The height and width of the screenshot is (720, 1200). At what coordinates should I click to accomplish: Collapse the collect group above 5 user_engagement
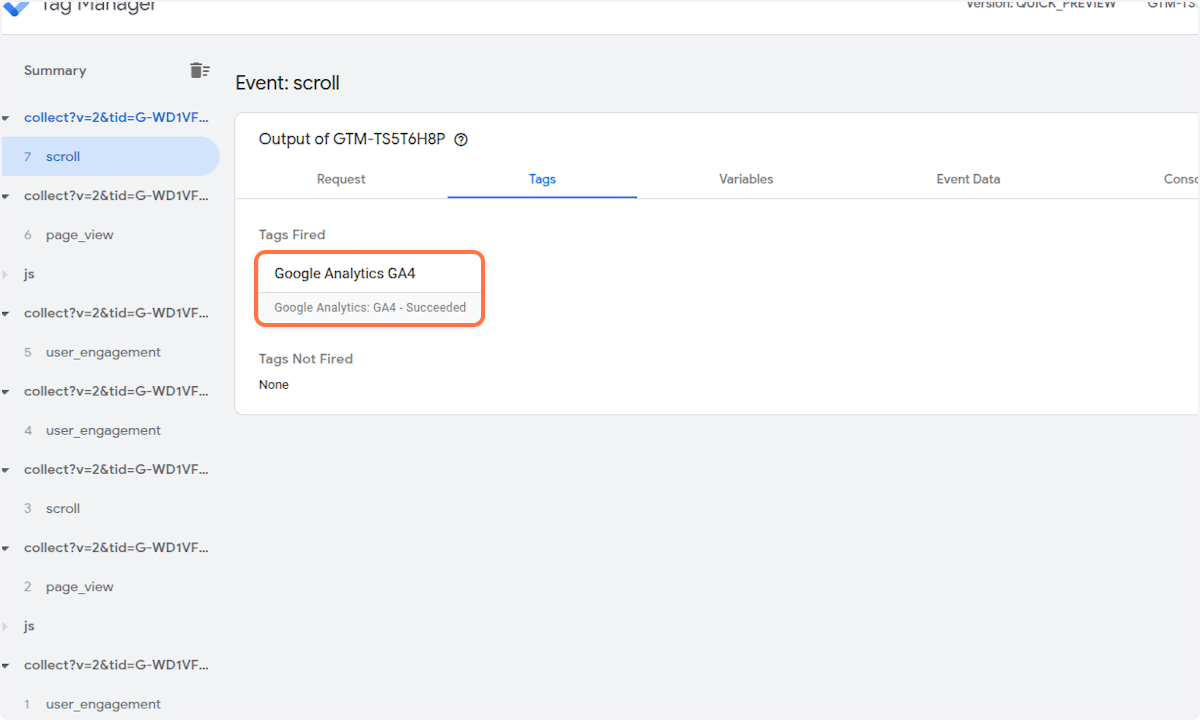(6, 314)
